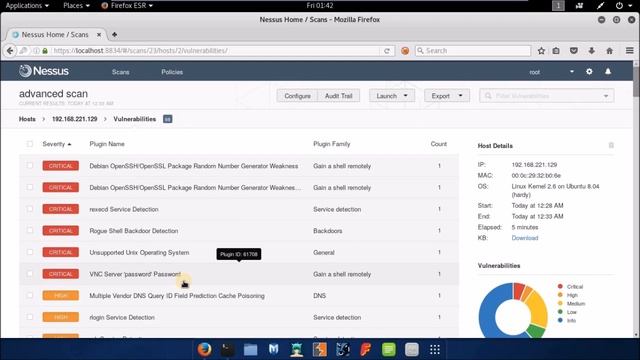Open the Places menu
The width and height of the screenshot is (640, 360).
tap(76, 6)
